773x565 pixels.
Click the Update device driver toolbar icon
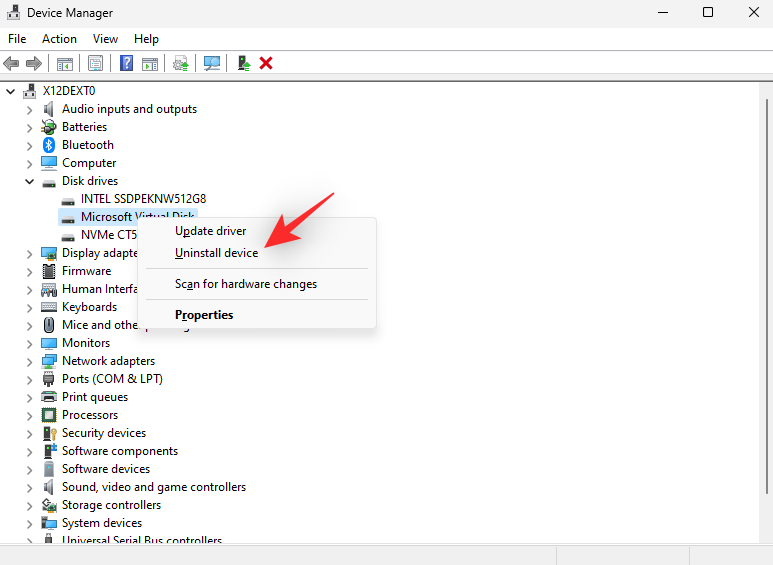coord(180,64)
